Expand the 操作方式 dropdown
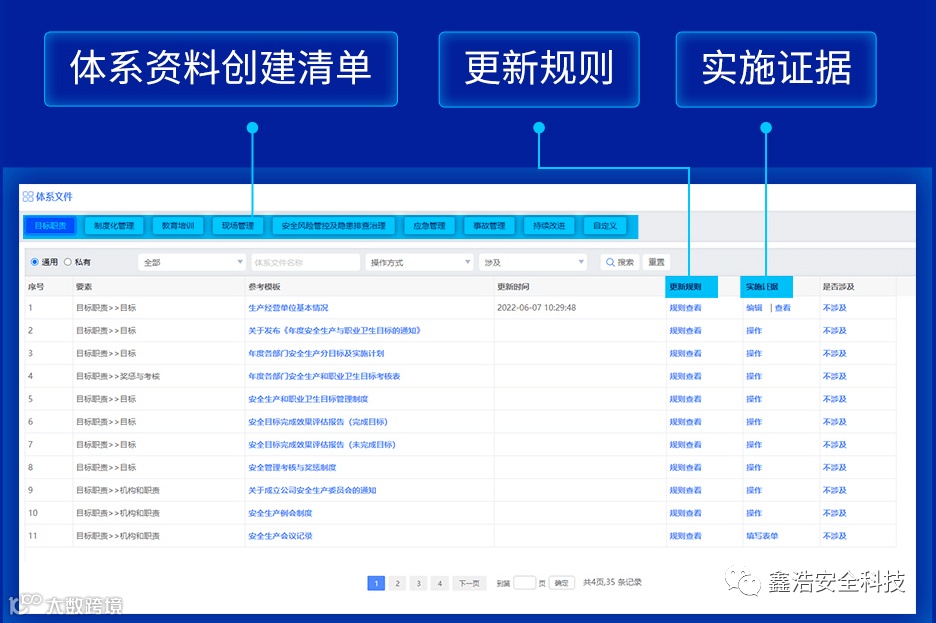Viewport: 936px width, 623px height. coord(419,262)
